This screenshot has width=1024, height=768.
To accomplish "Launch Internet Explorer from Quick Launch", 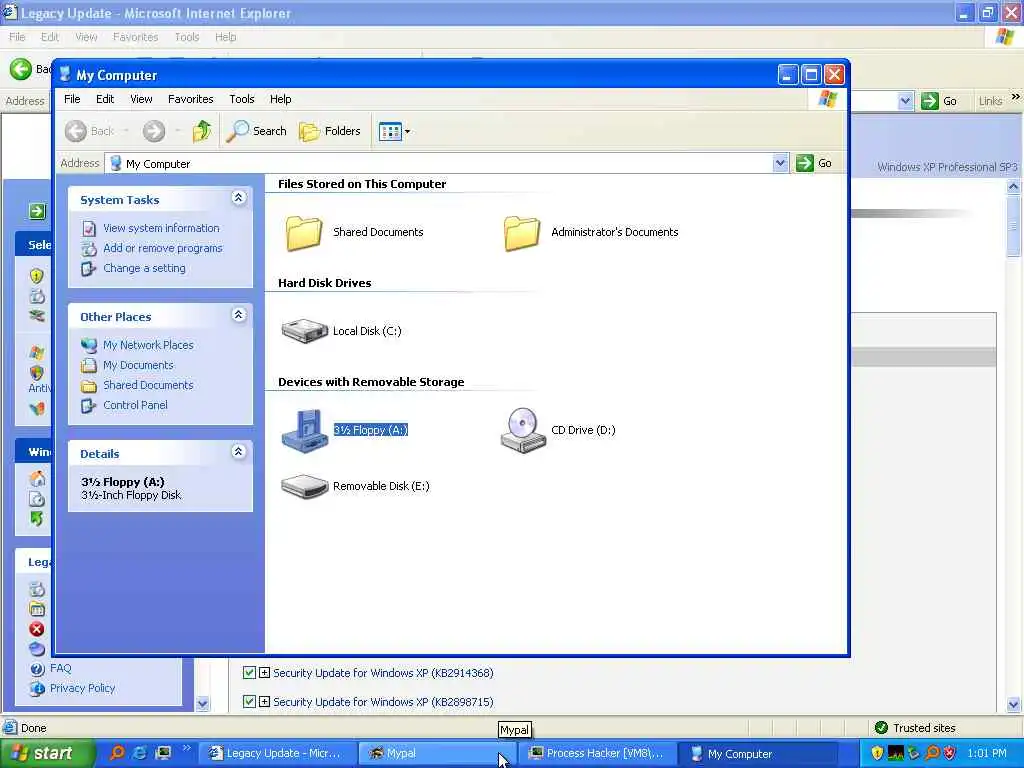I will (140, 753).
